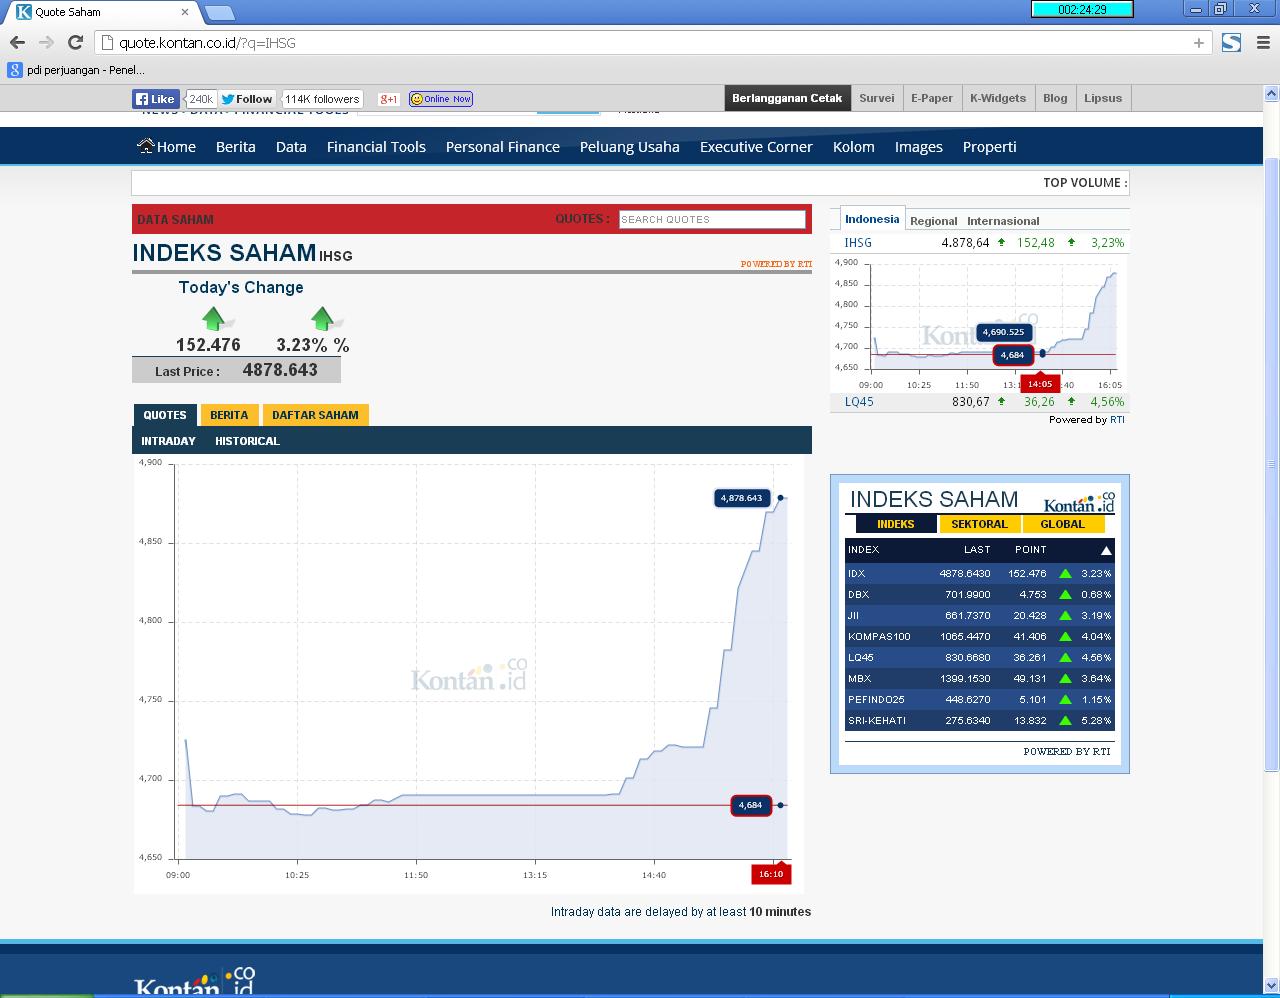
Task: Open the Lipsus link
Action: (x=1103, y=98)
